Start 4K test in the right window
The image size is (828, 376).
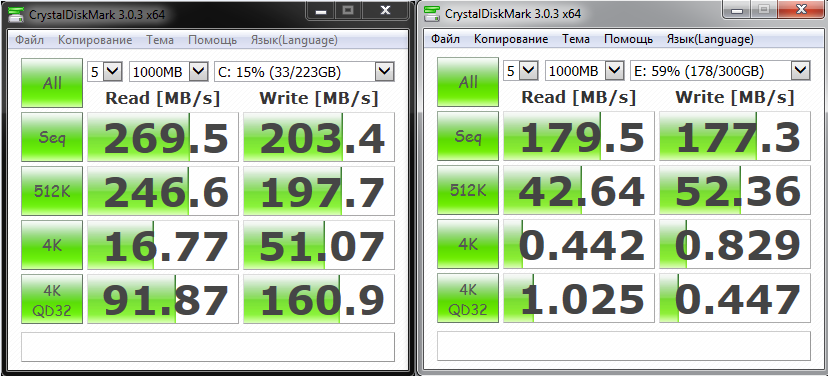point(468,244)
